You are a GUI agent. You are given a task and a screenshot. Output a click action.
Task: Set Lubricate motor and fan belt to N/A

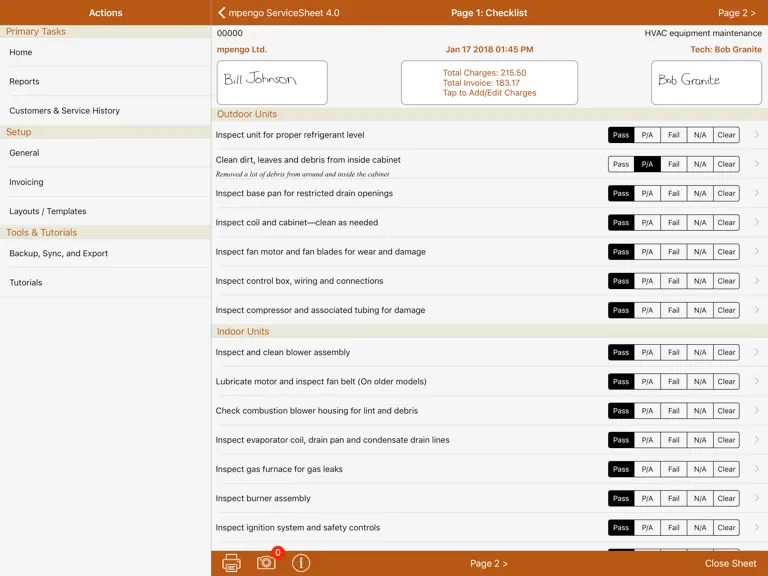(700, 382)
